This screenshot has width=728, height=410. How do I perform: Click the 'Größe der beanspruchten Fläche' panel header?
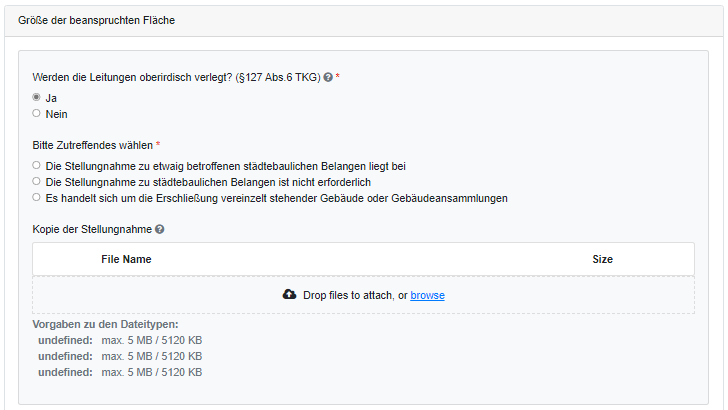click(x=97, y=20)
